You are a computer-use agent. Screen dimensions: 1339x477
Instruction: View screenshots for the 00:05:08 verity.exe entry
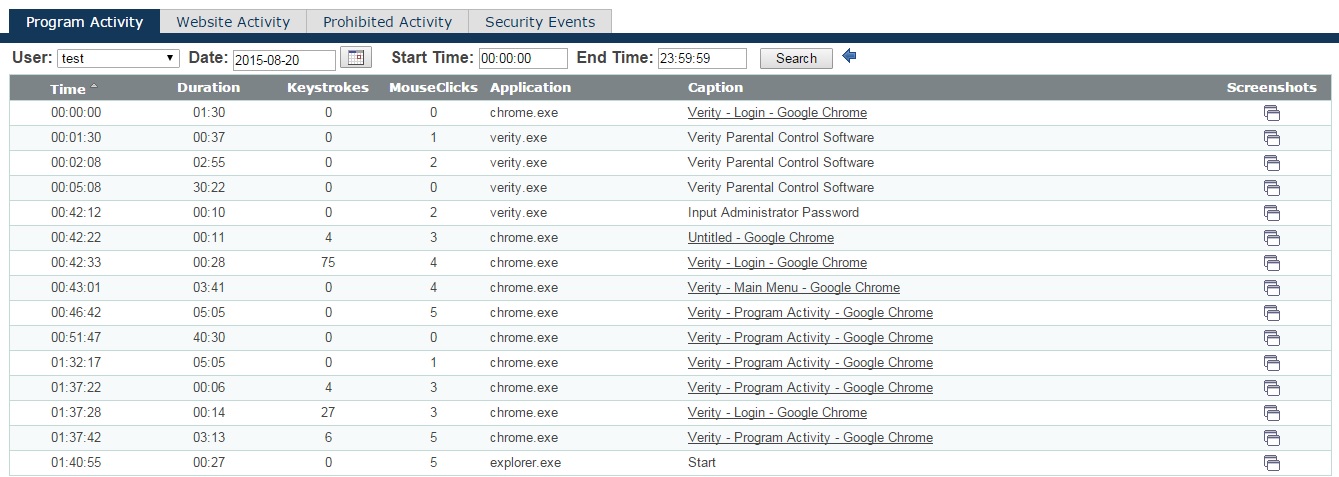click(x=1271, y=188)
